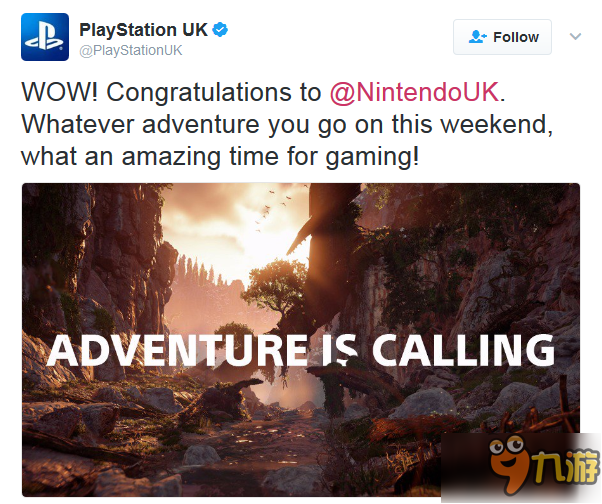Open the @NintendoUK mention link

[x=414, y=93]
